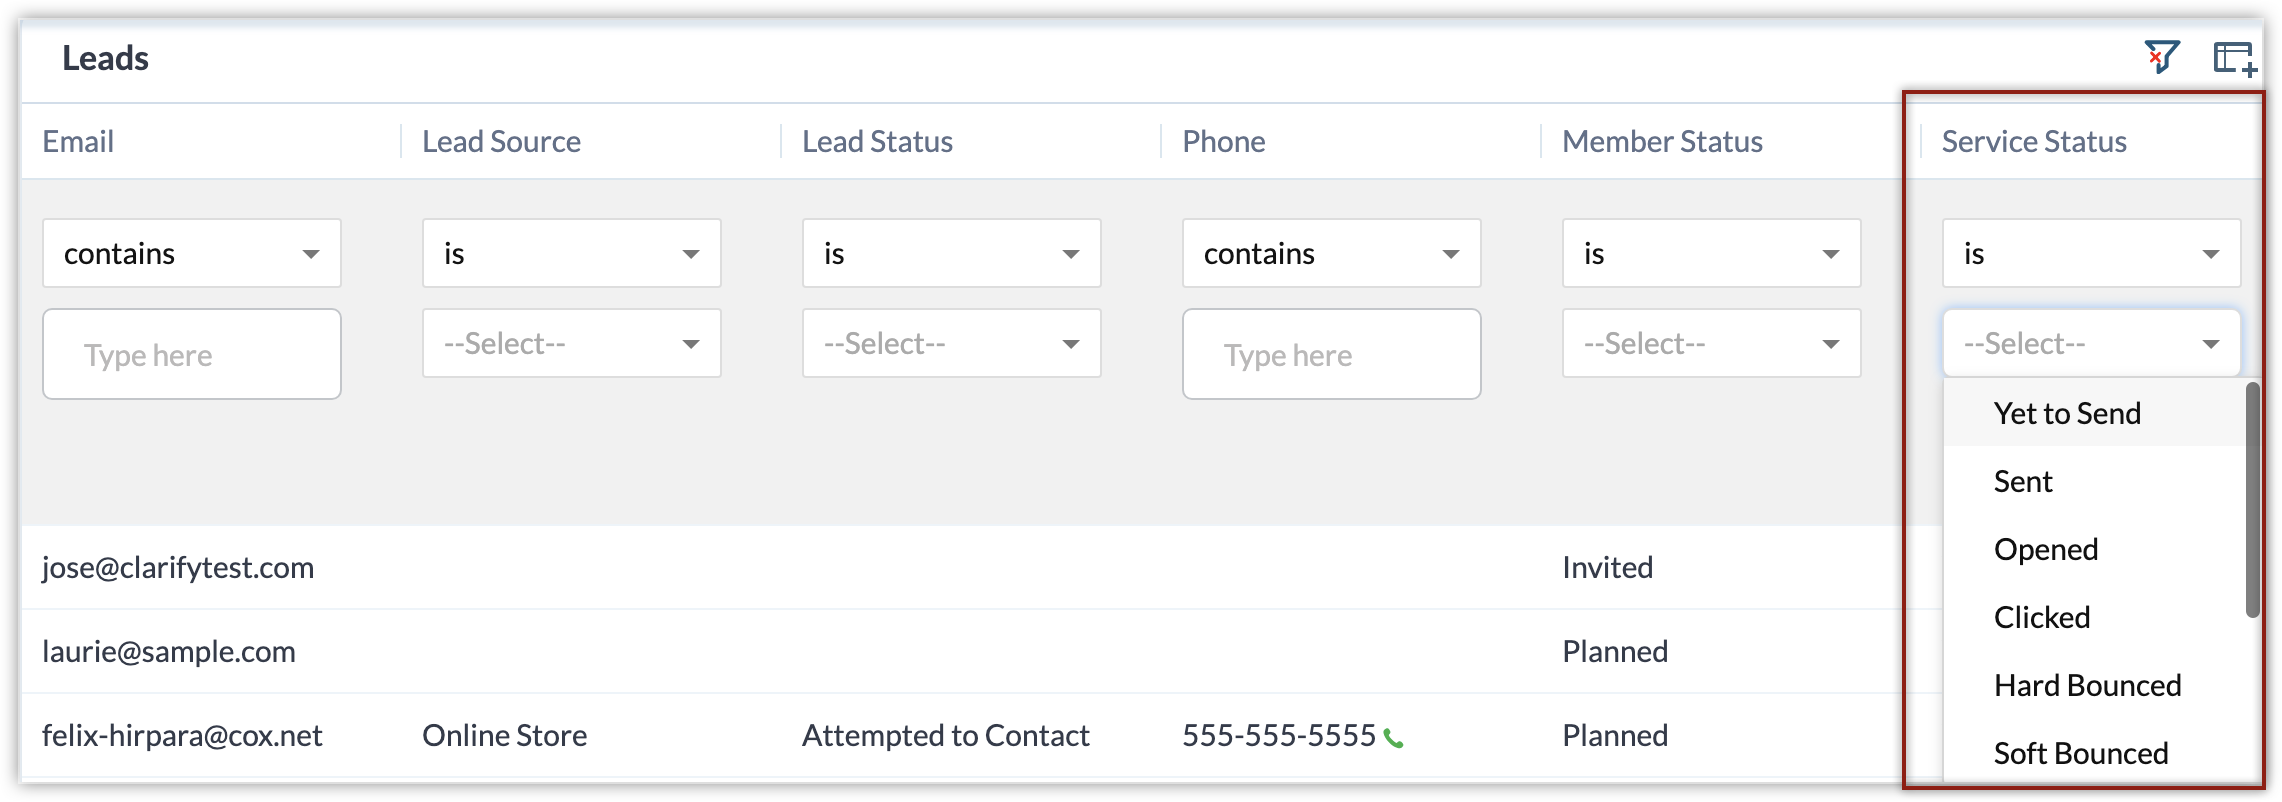Click the Phone filter text field
2282x802 pixels.
pos(1332,354)
